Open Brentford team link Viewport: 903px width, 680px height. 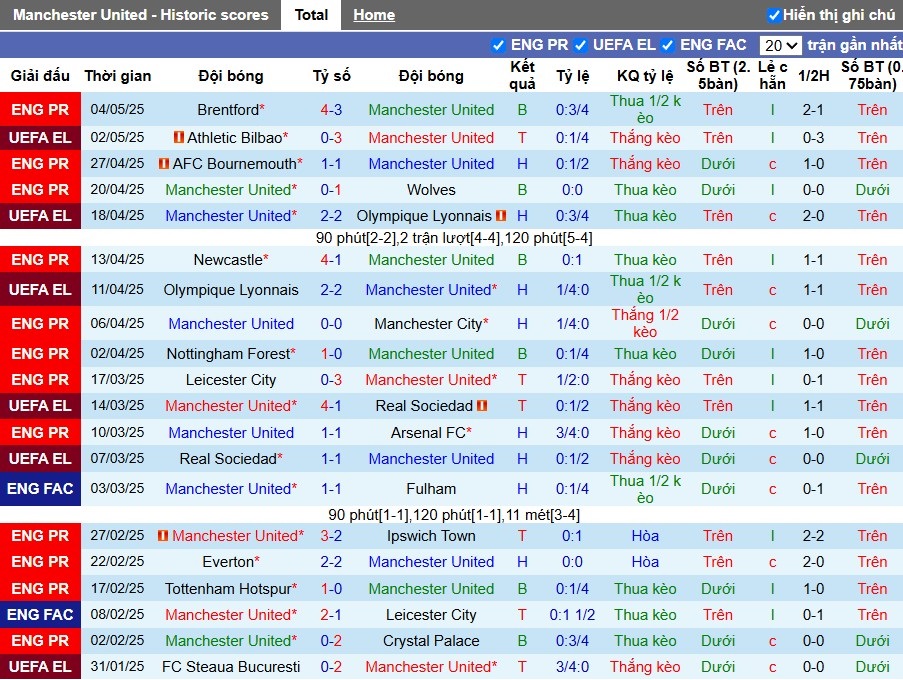click(x=228, y=109)
